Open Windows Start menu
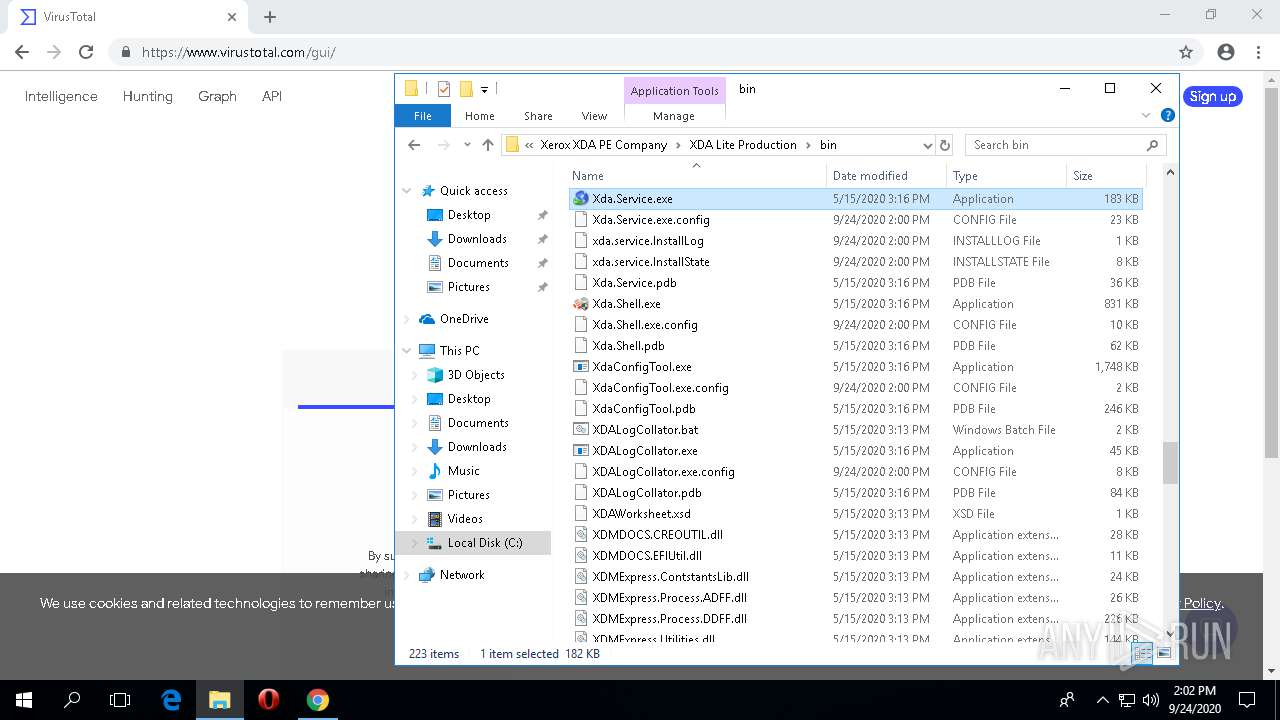The height and width of the screenshot is (720, 1280). (24, 700)
